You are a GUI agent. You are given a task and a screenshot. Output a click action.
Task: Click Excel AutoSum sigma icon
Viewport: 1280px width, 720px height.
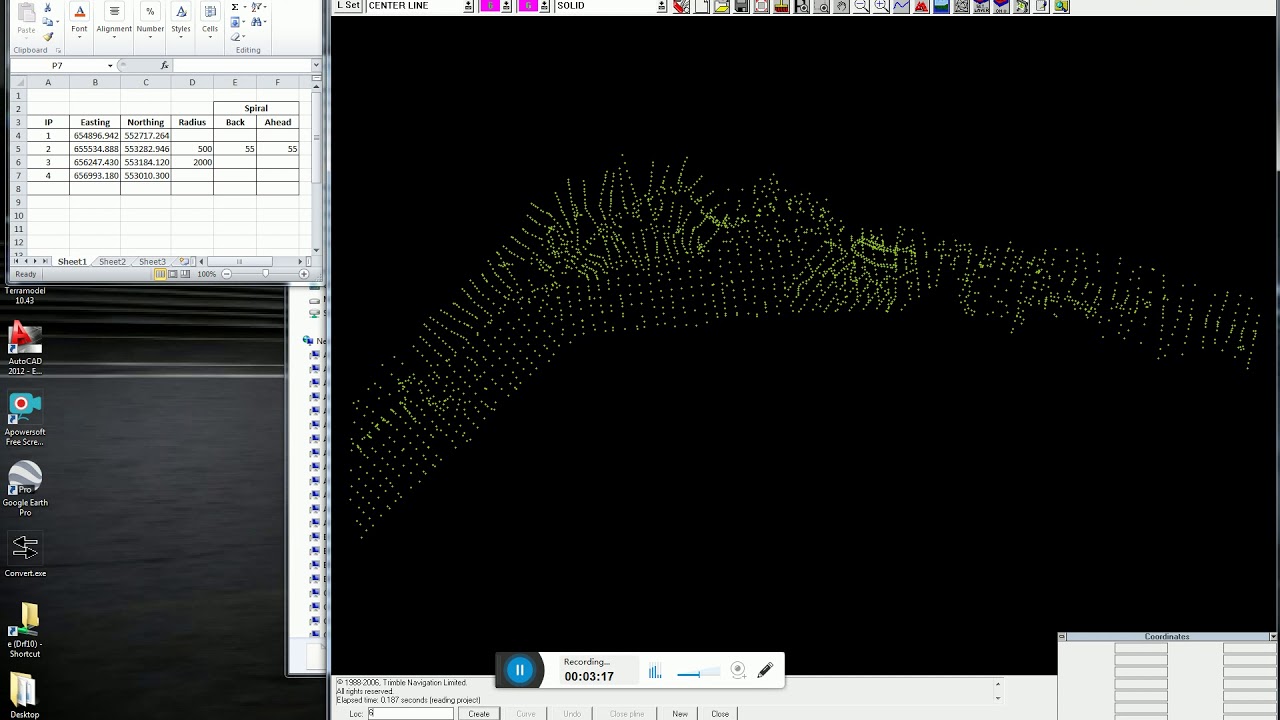[x=236, y=7]
